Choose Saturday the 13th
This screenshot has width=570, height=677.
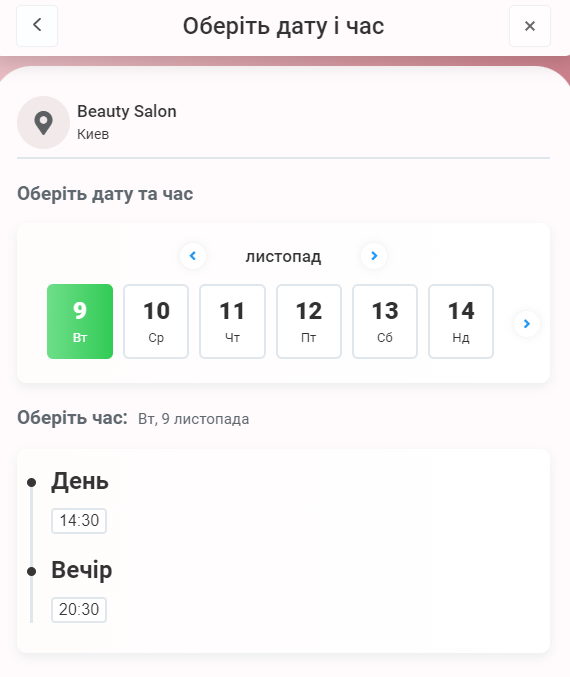[385, 321]
